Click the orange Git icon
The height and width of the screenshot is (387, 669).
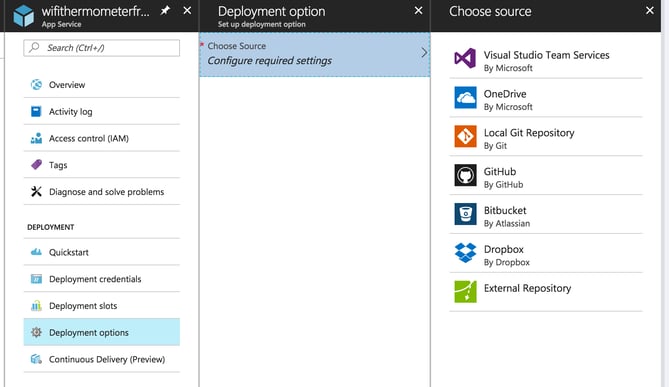465,136
